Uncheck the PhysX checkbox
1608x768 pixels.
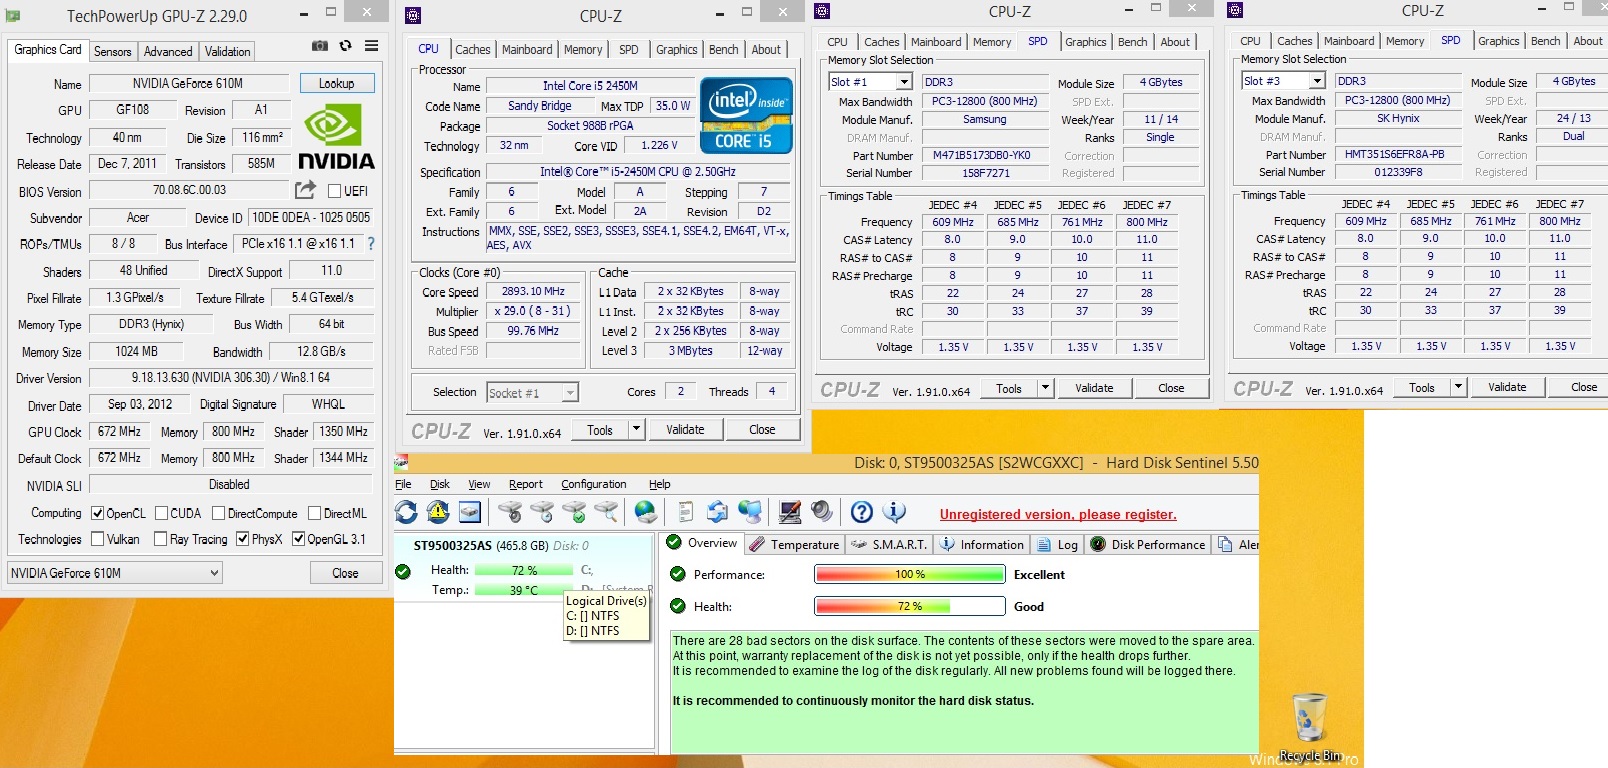click(243, 539)
